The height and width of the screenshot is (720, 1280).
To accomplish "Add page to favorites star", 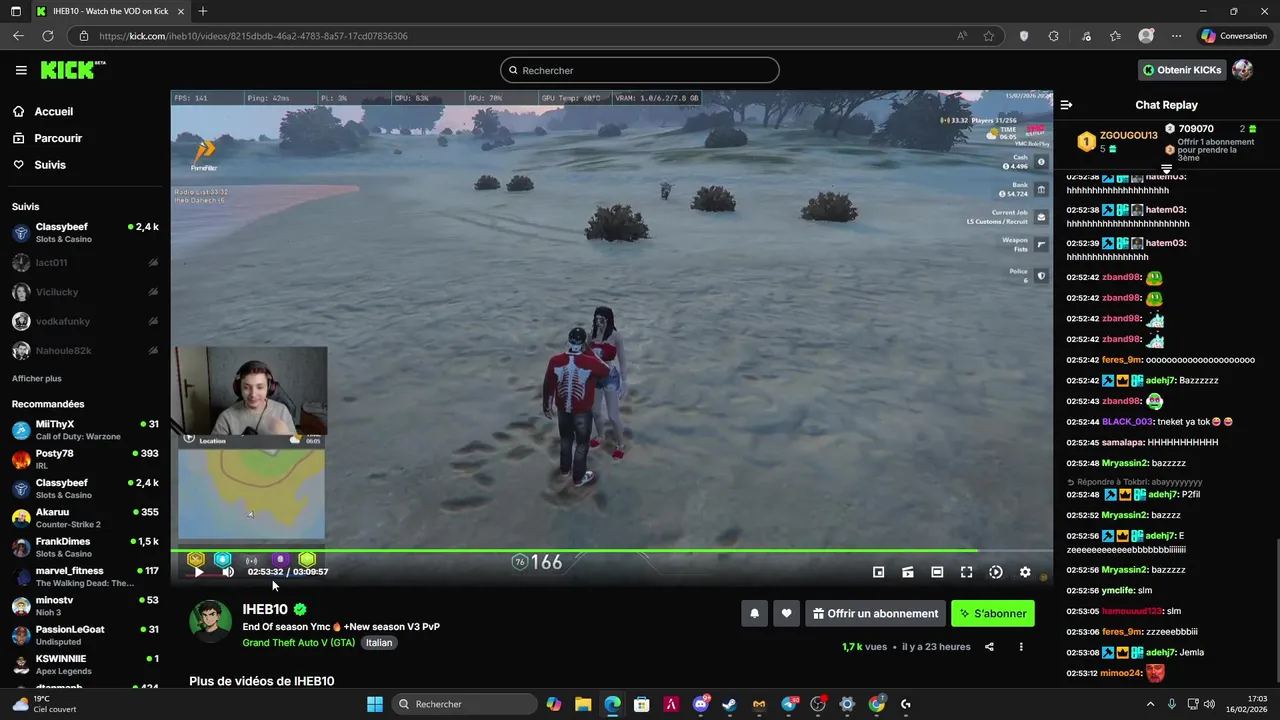I will pos(989,36).
